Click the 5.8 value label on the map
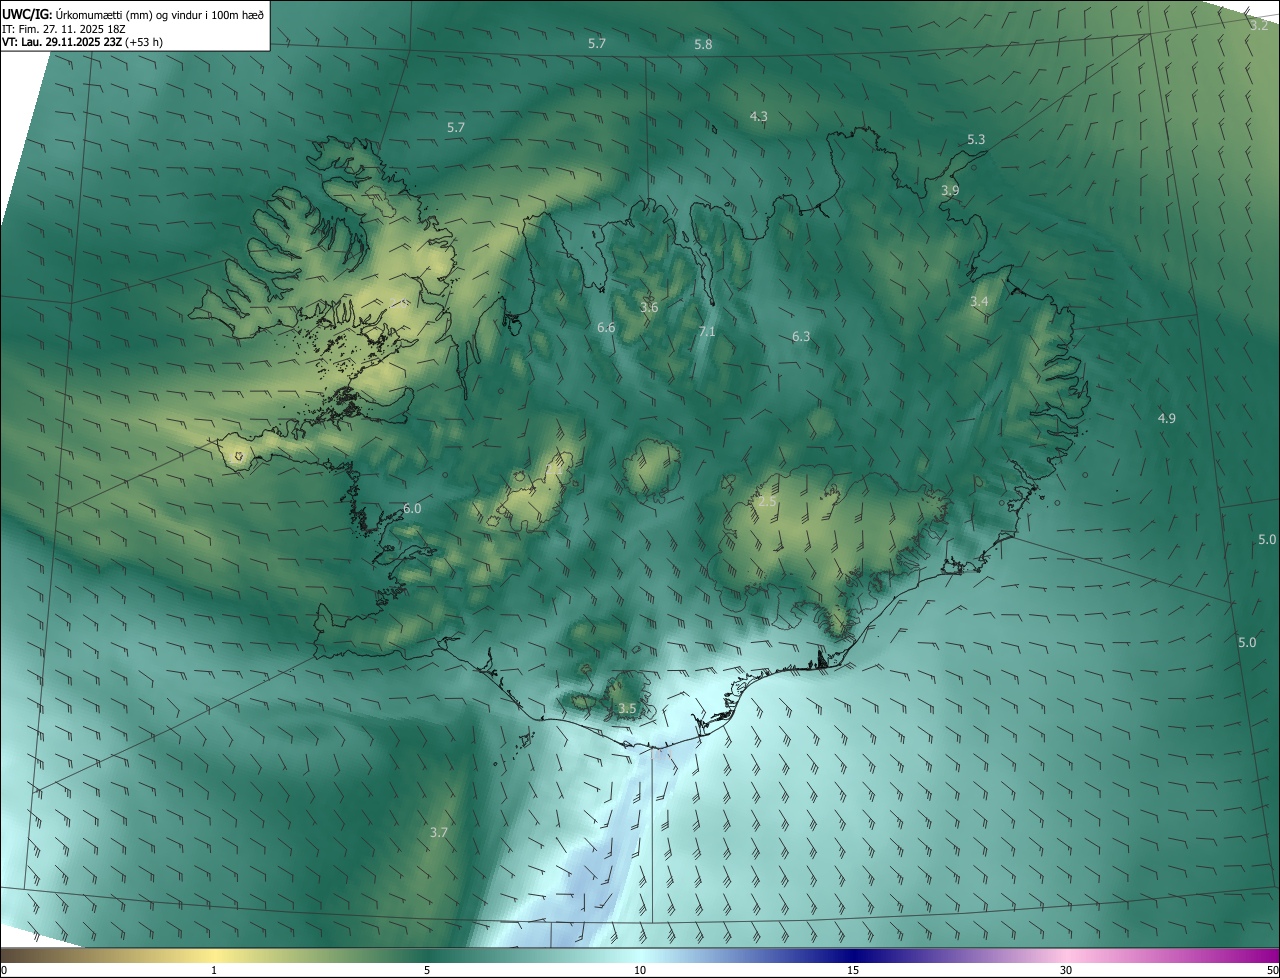The width and height of the screenshot is (1280, 978). (x=703, y=45)
